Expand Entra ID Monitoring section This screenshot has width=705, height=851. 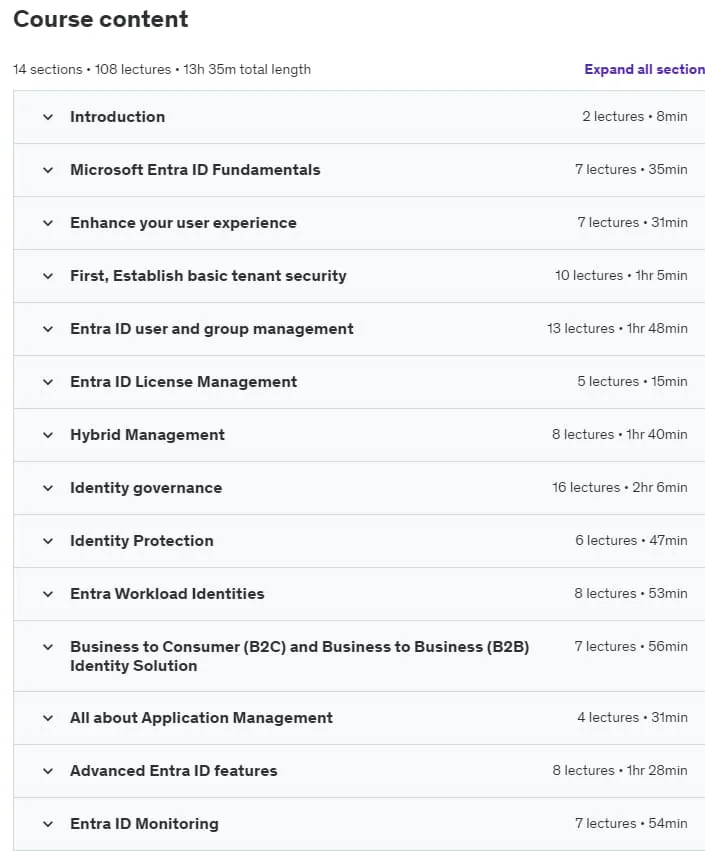pos(359,823)
